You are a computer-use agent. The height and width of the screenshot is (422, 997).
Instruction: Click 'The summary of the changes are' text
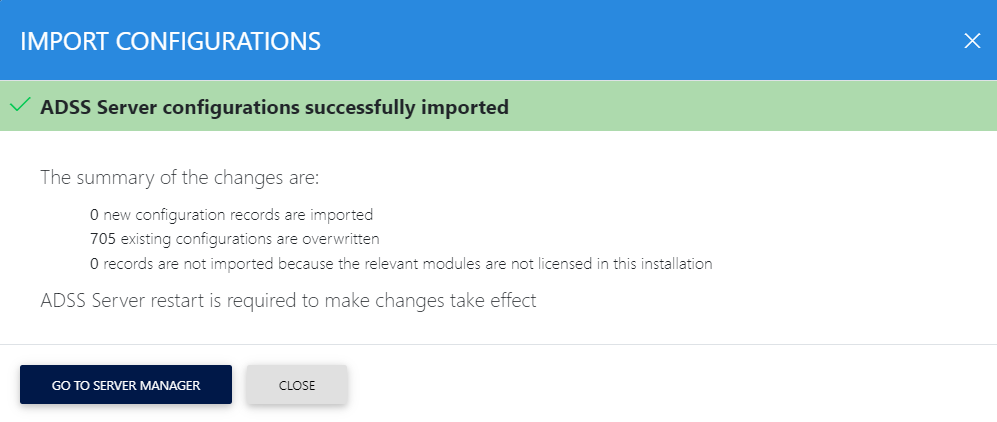179,178
